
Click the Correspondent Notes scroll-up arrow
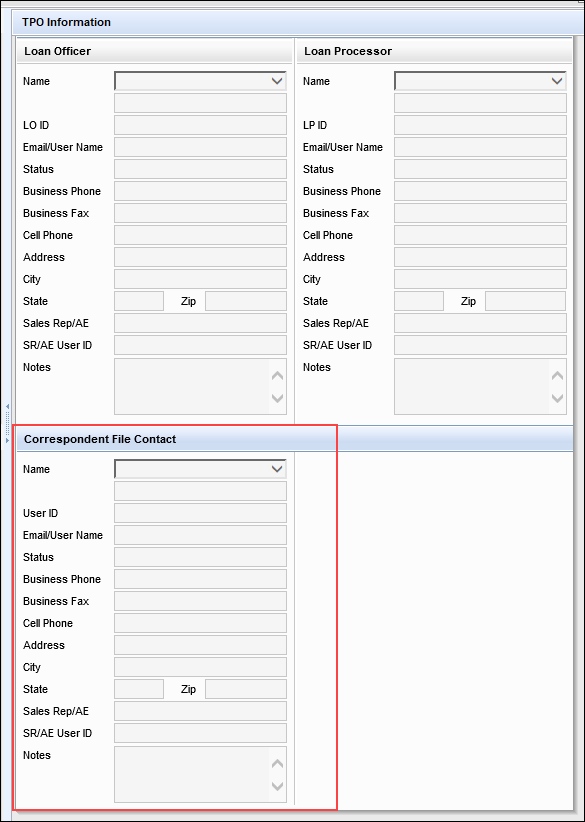278,763
